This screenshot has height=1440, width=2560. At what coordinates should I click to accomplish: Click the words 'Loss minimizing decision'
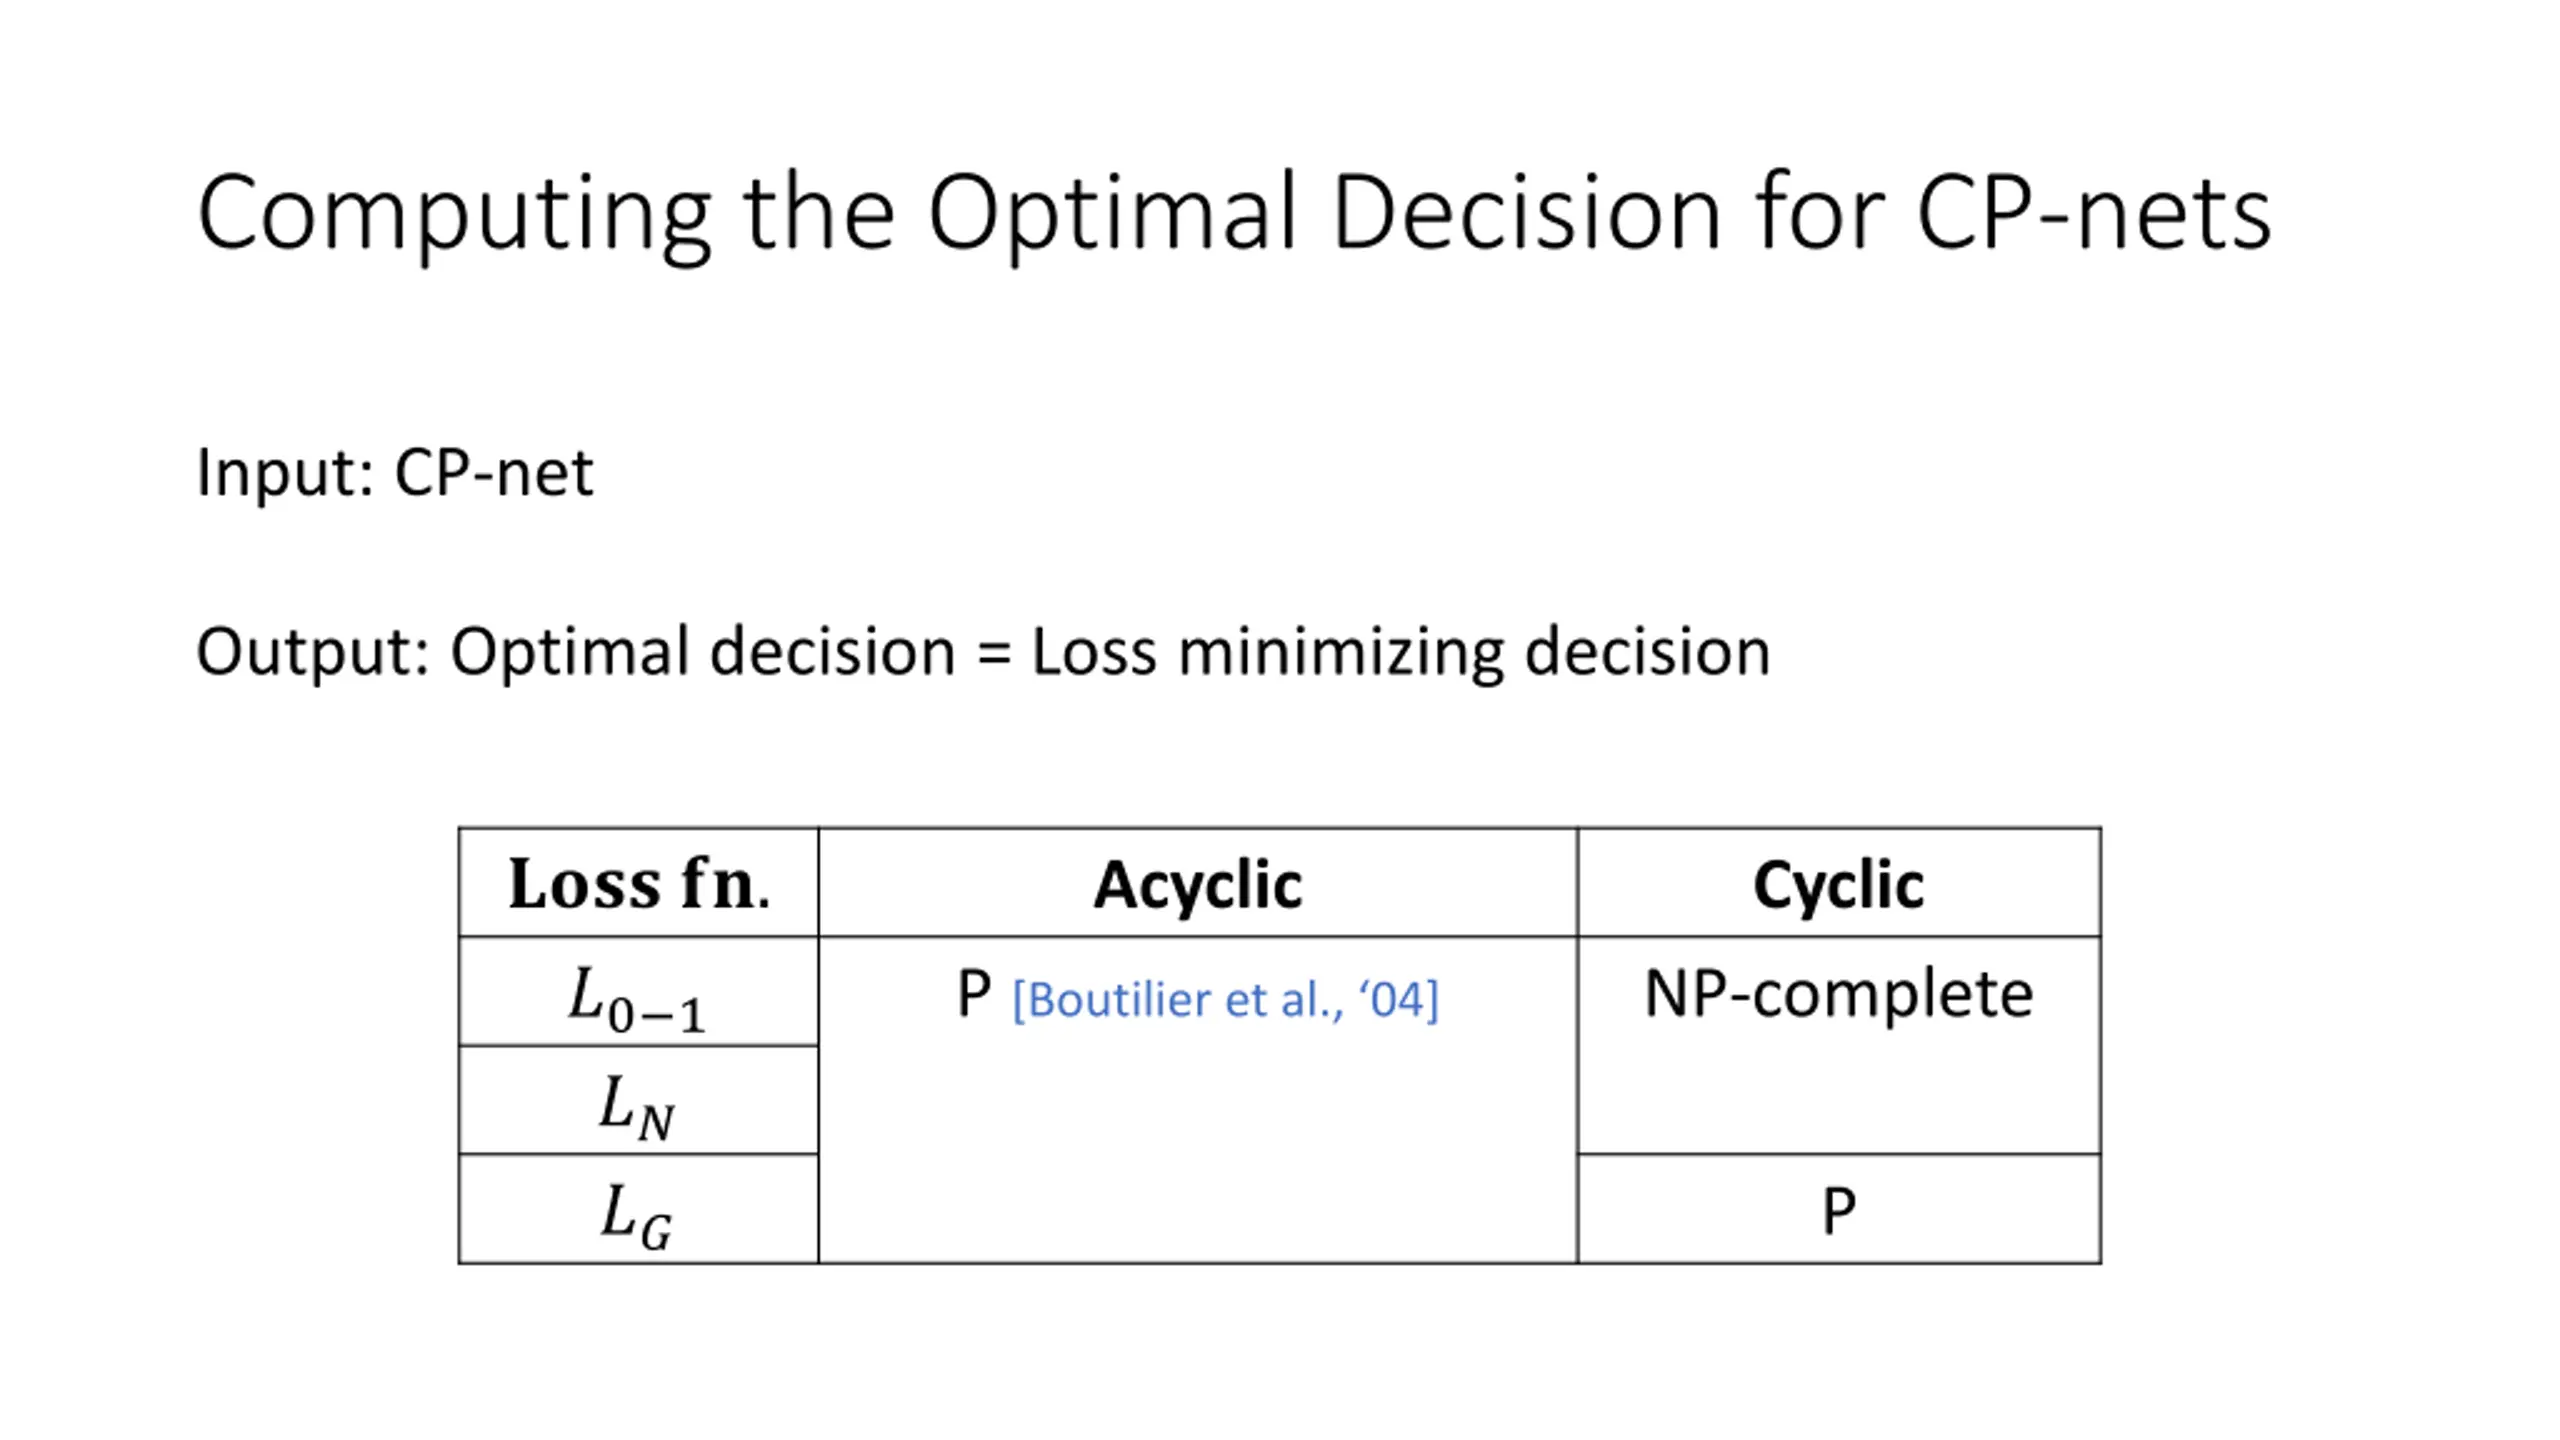pyautogui.click(x=1401, y=653)
